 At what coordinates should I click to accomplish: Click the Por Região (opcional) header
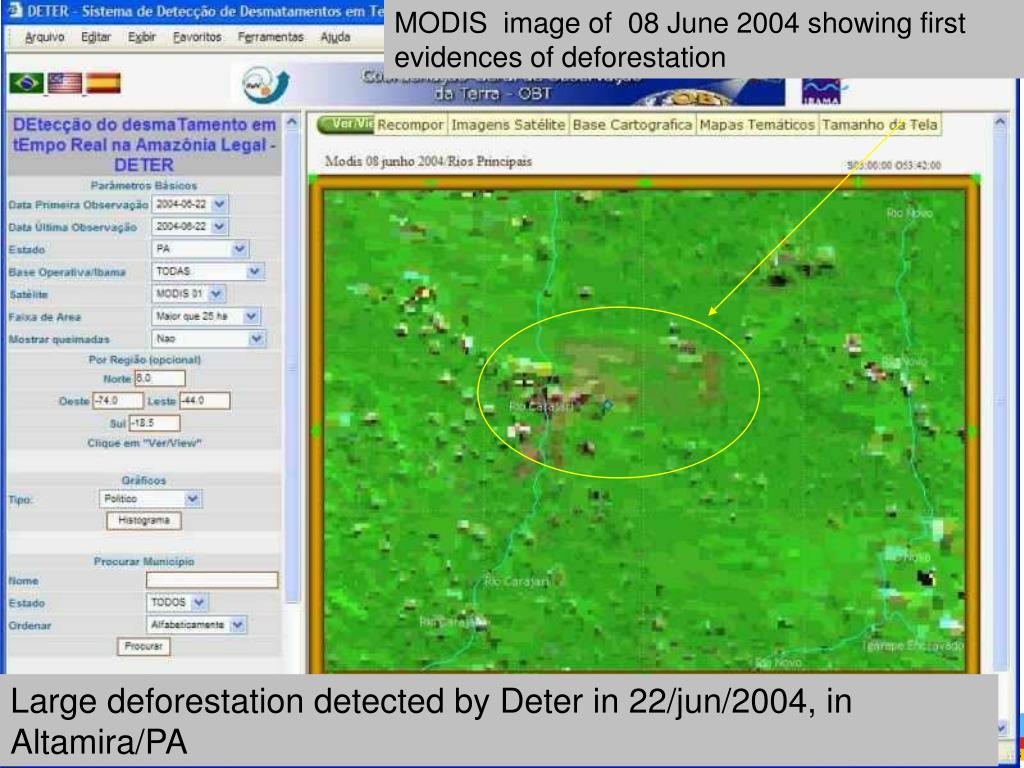(144, 359)
